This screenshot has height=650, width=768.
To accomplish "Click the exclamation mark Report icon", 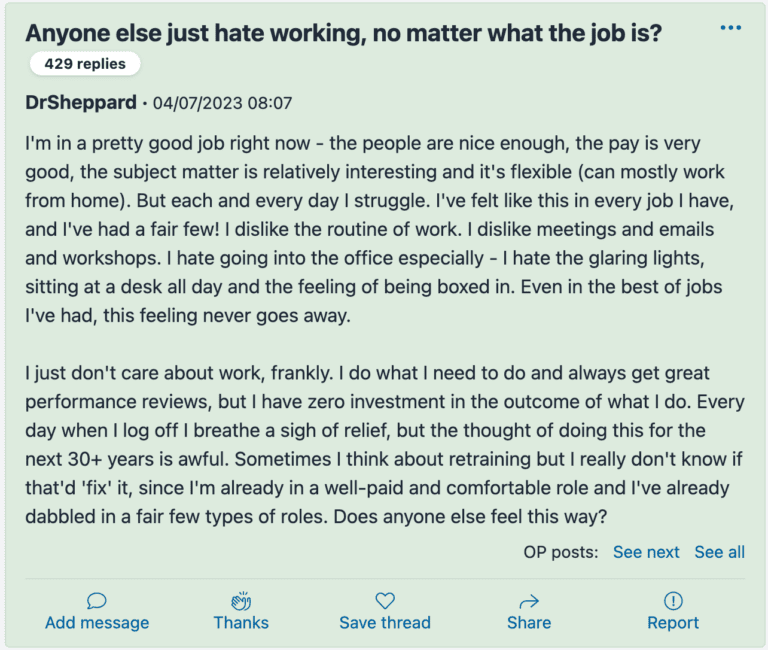I will 673,601.
